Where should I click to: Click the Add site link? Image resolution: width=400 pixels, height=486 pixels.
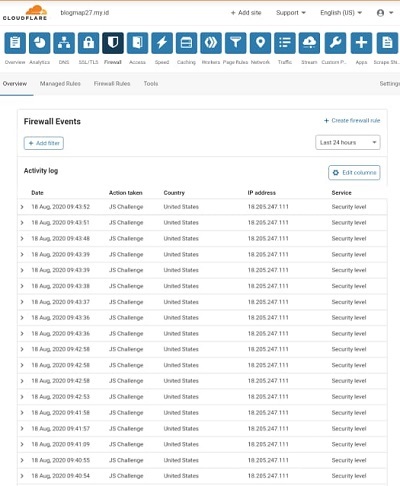coord(246,13)
